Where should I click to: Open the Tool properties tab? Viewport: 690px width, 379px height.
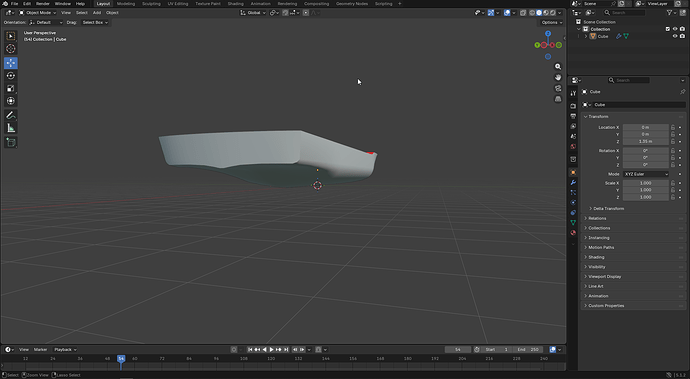[573, 93]
